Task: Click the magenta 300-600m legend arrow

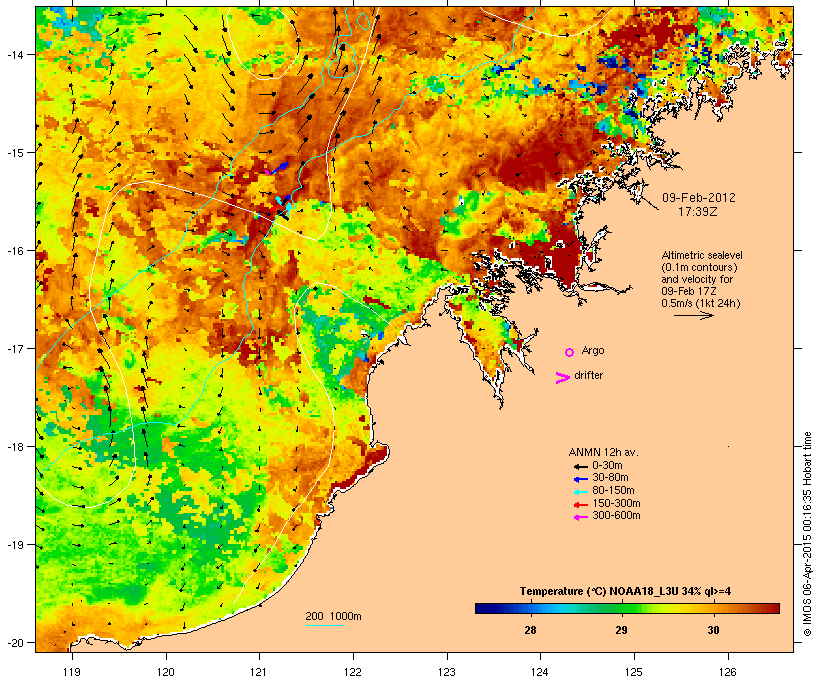Action: (x=581, y=517)
